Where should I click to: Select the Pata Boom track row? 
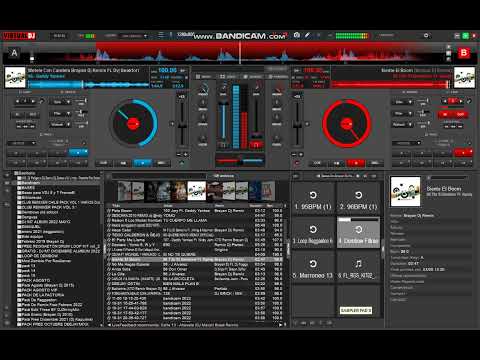coord(195,211)
